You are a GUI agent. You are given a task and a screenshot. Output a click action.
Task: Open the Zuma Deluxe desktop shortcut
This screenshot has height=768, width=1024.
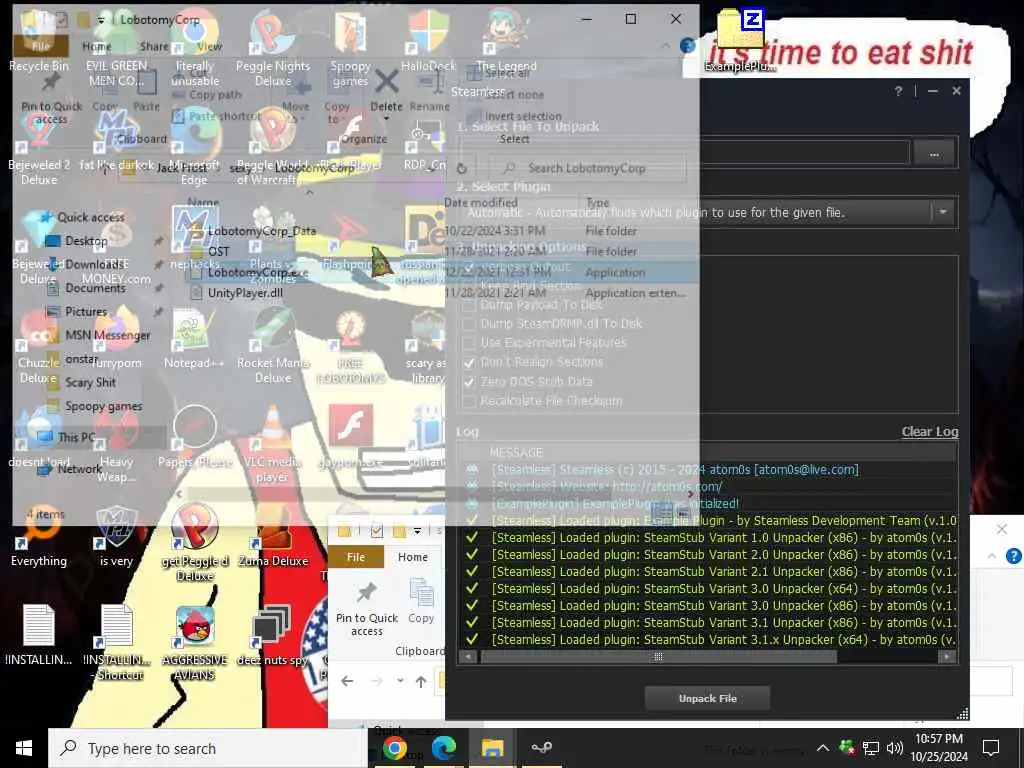tap(273, 536)
